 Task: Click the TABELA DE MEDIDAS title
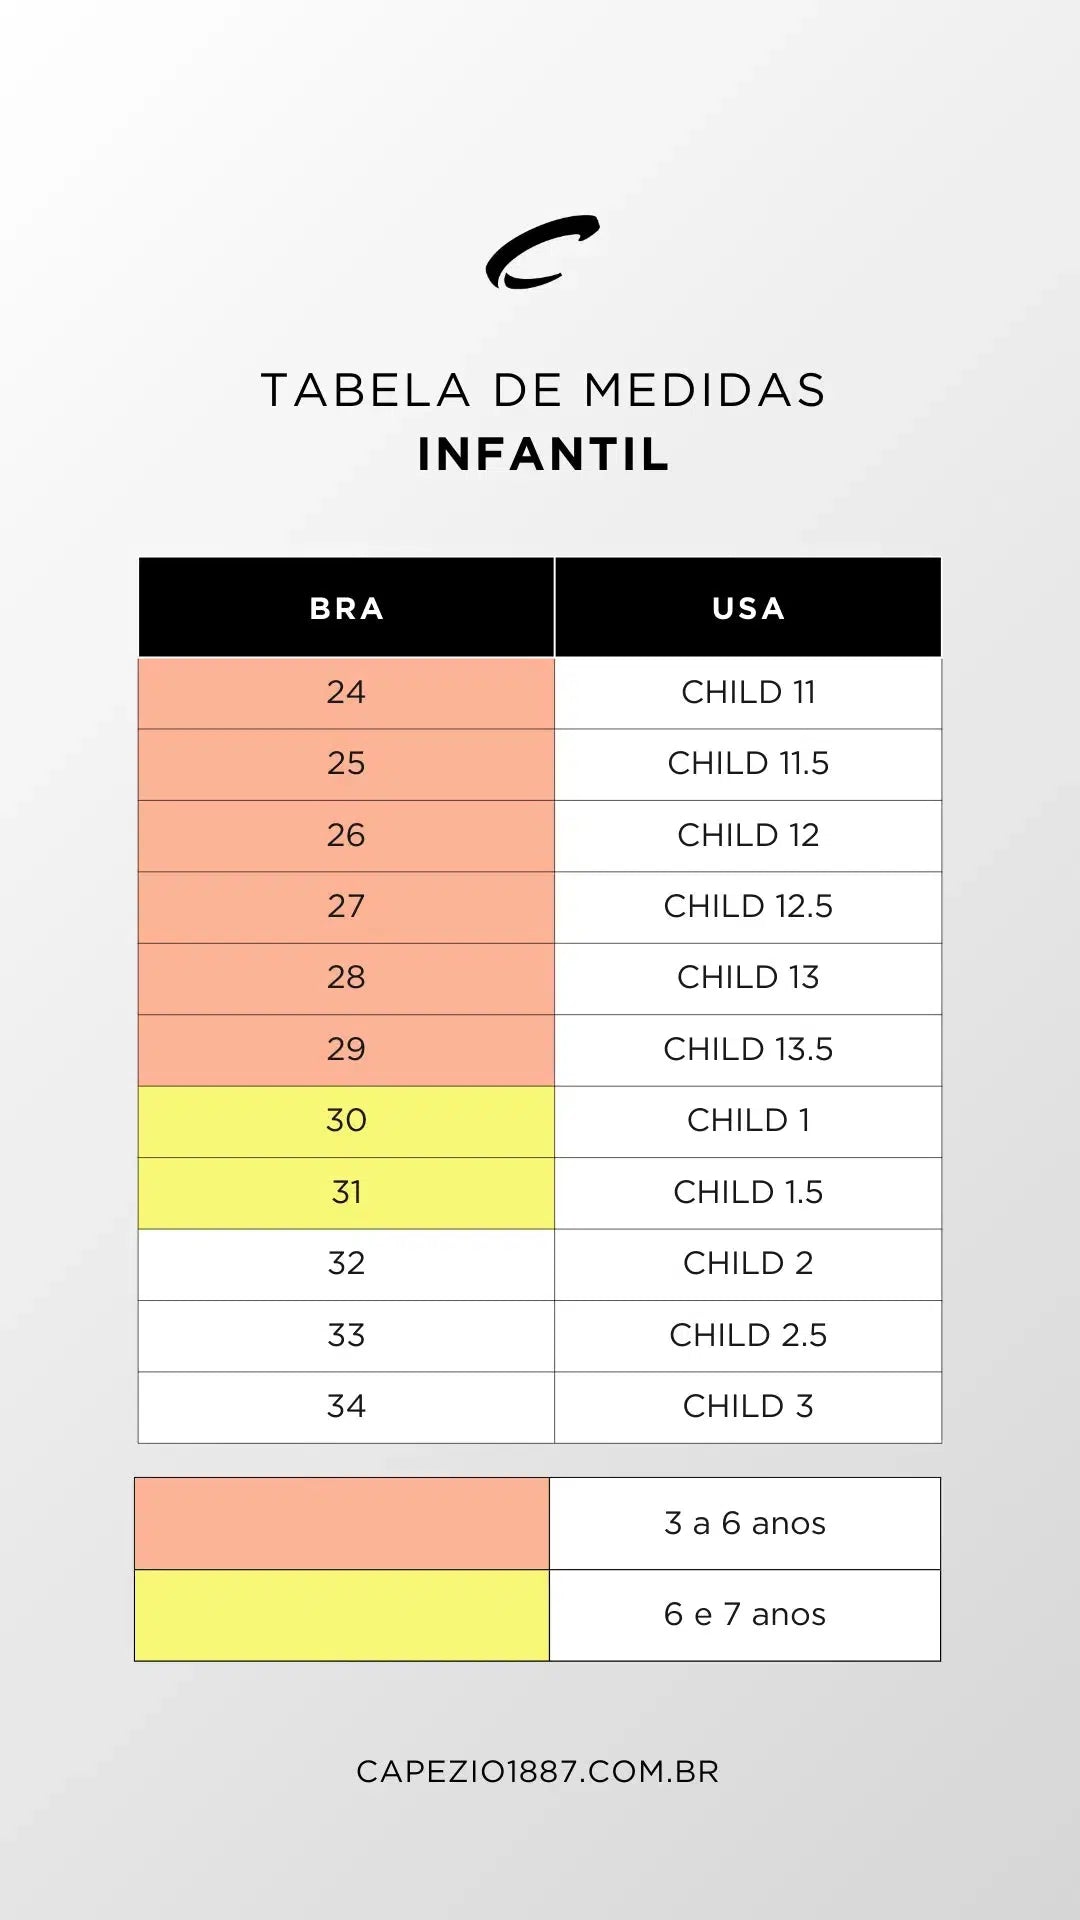(543, 390)
